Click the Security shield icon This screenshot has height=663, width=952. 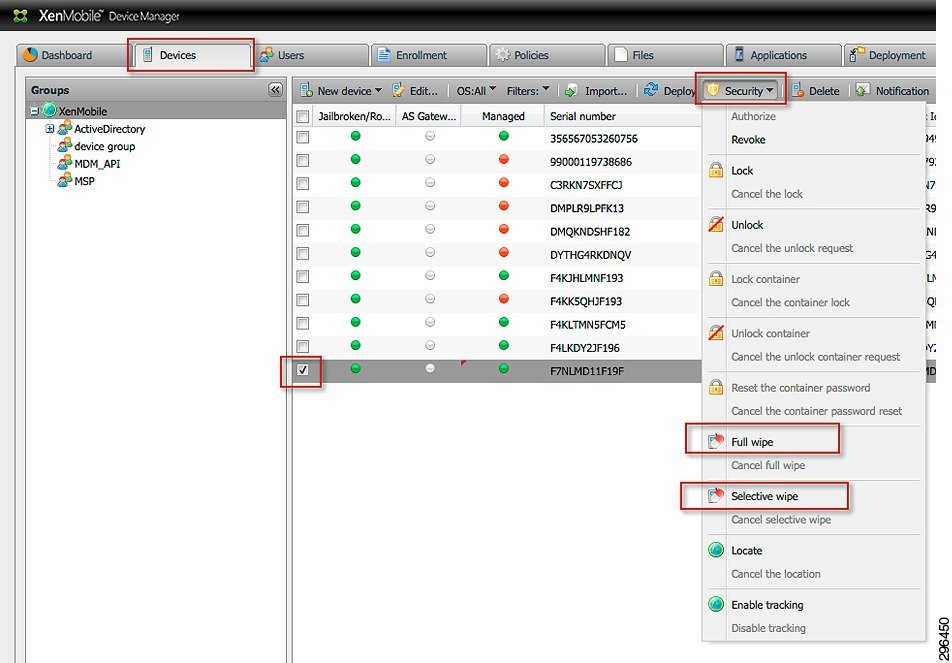click(x=712, y=90)
